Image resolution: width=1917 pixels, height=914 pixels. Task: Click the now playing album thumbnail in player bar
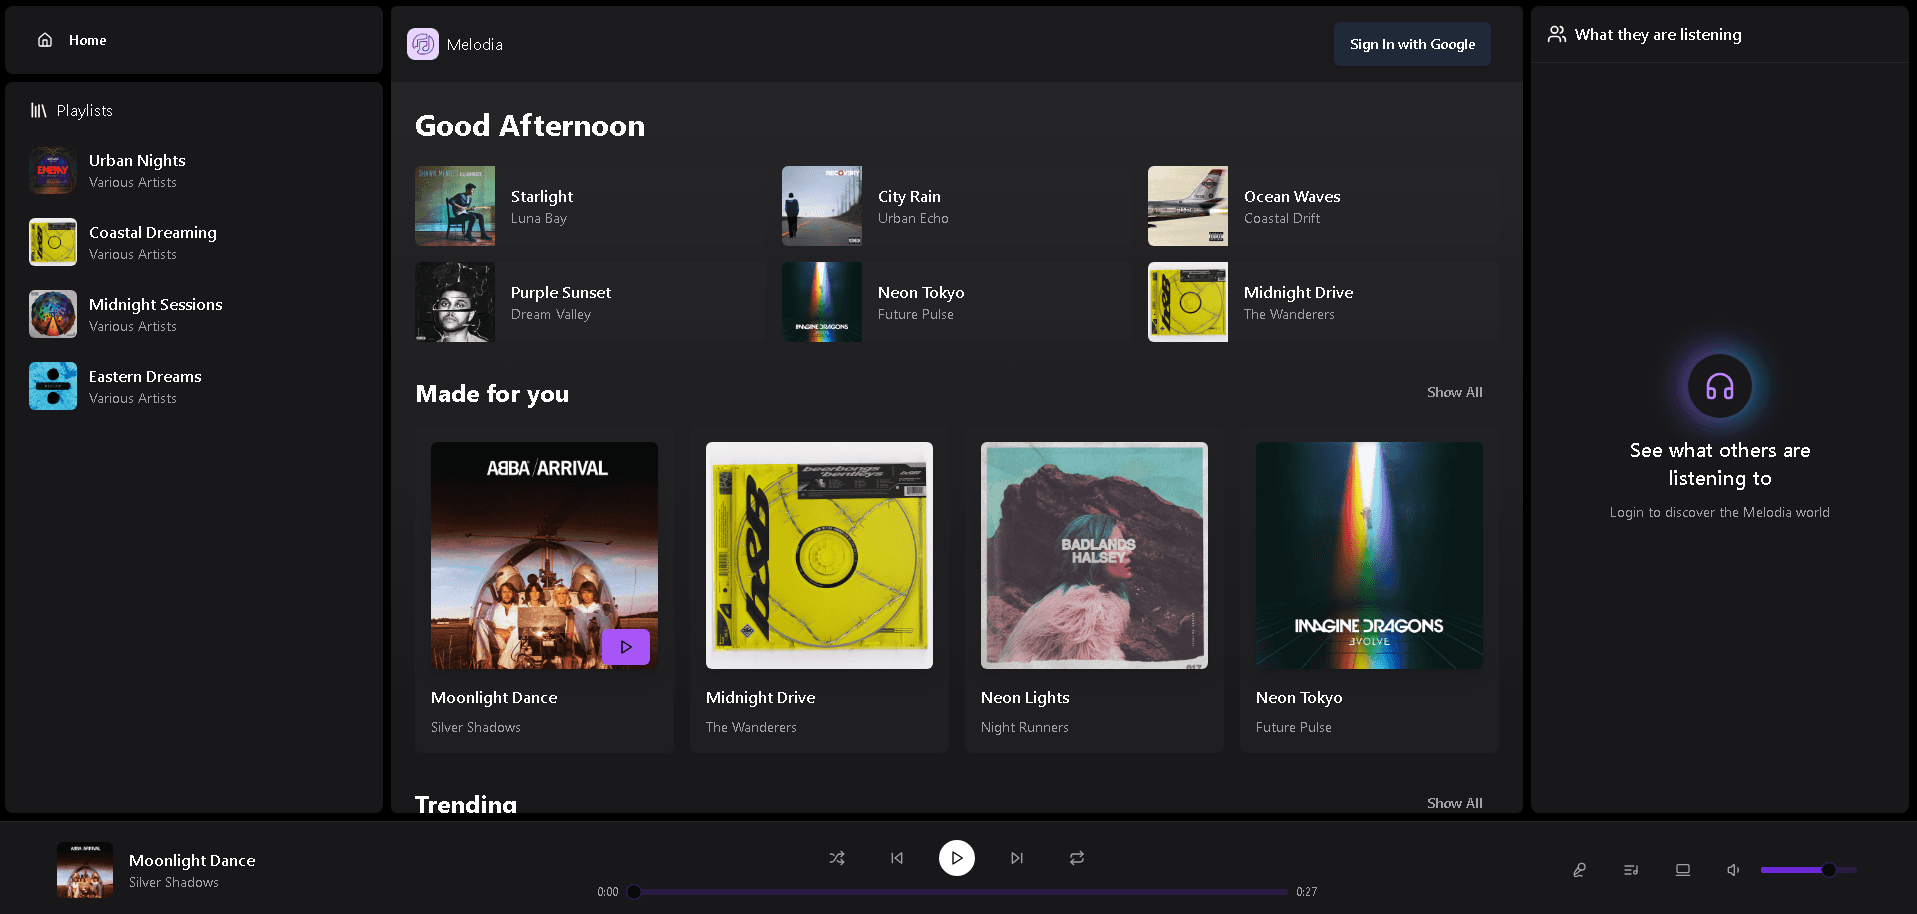85,870
